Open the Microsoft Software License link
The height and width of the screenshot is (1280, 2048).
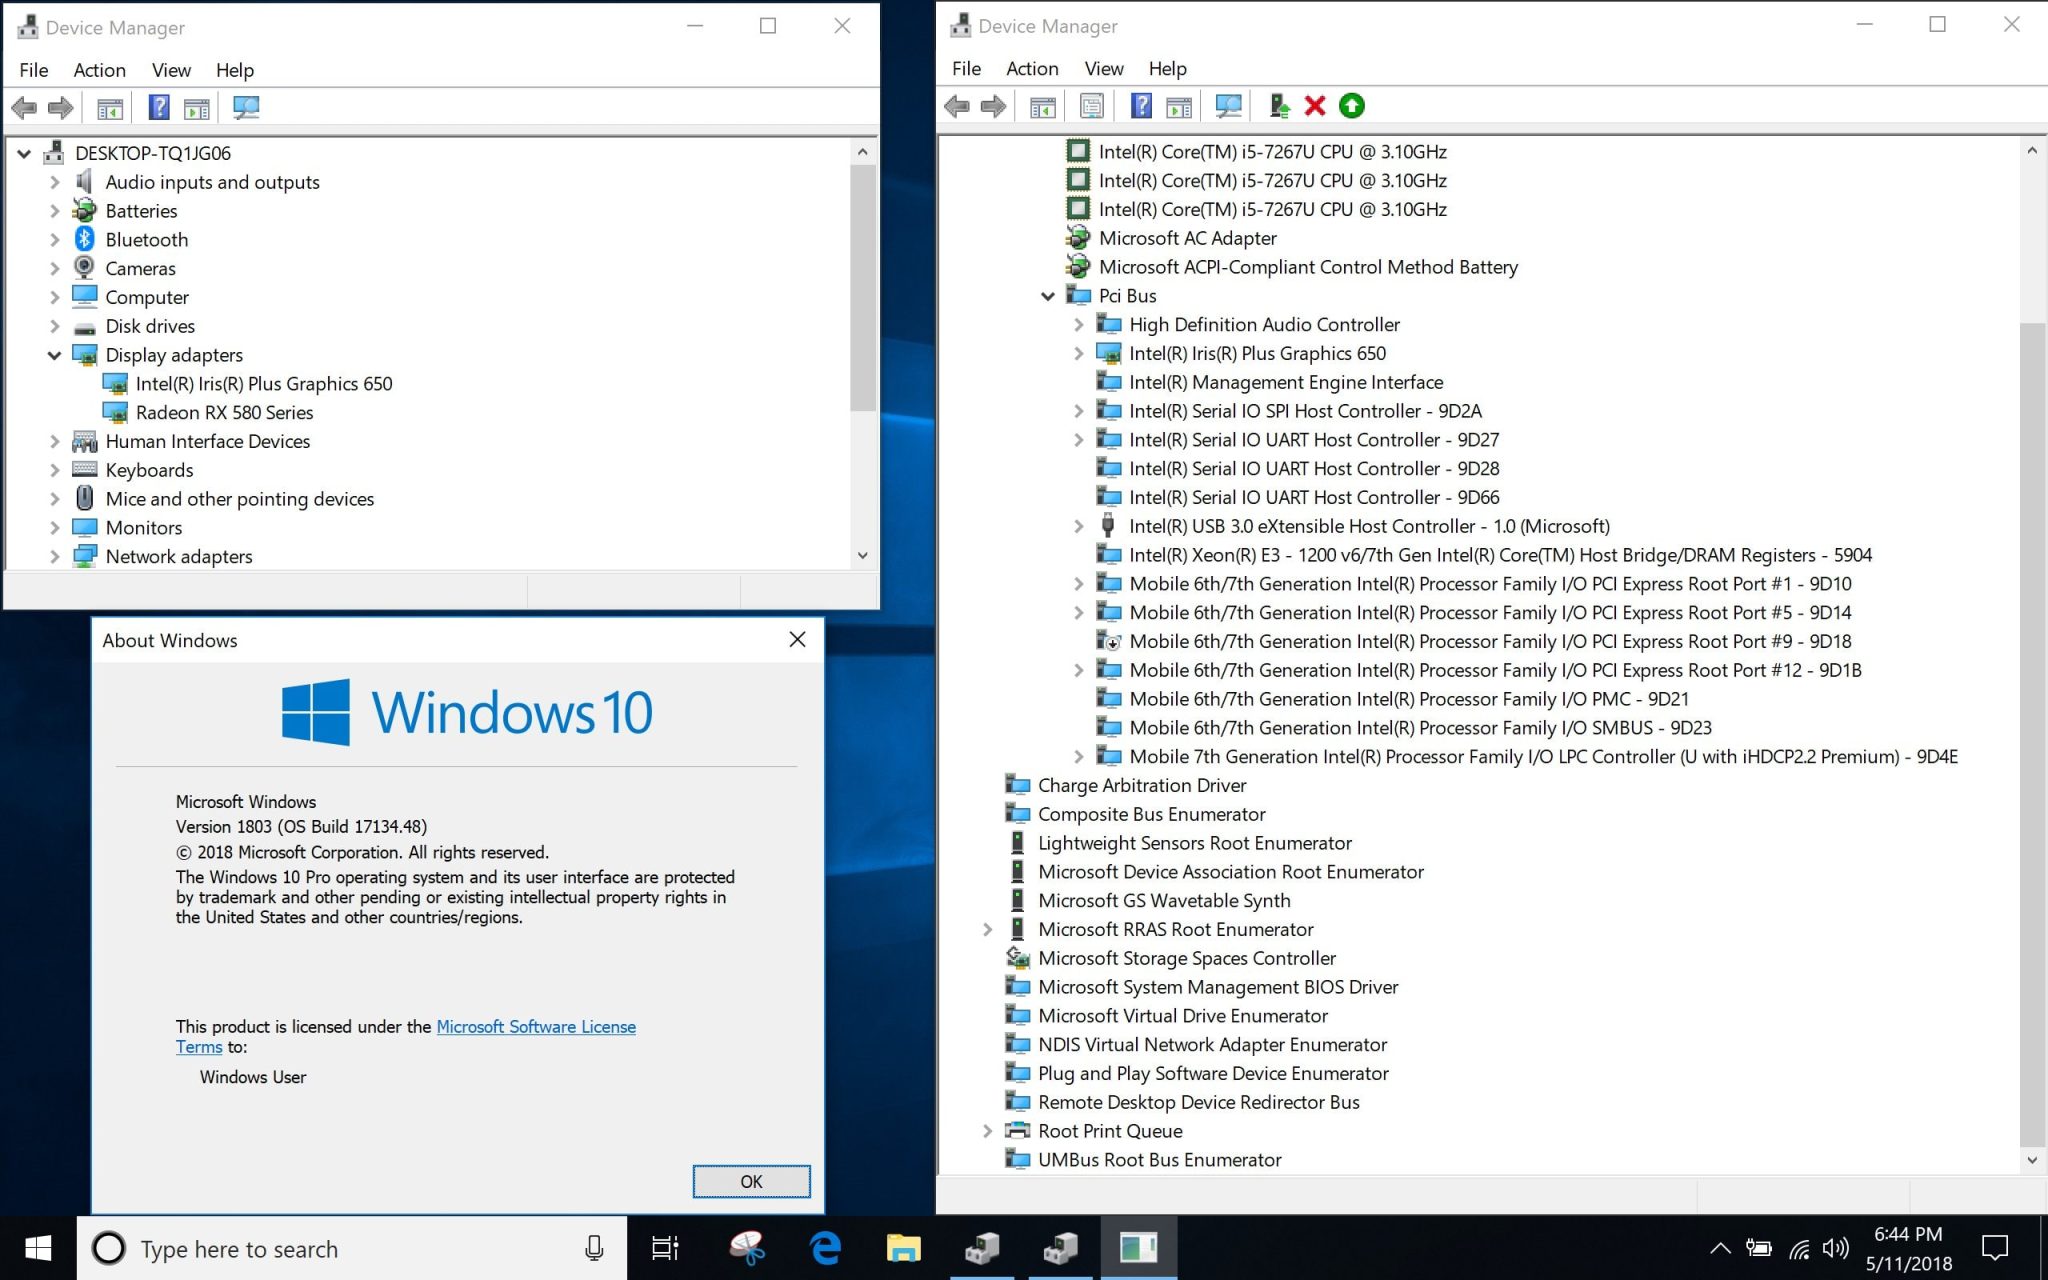pyautogui.click(x=535, y=1027)
